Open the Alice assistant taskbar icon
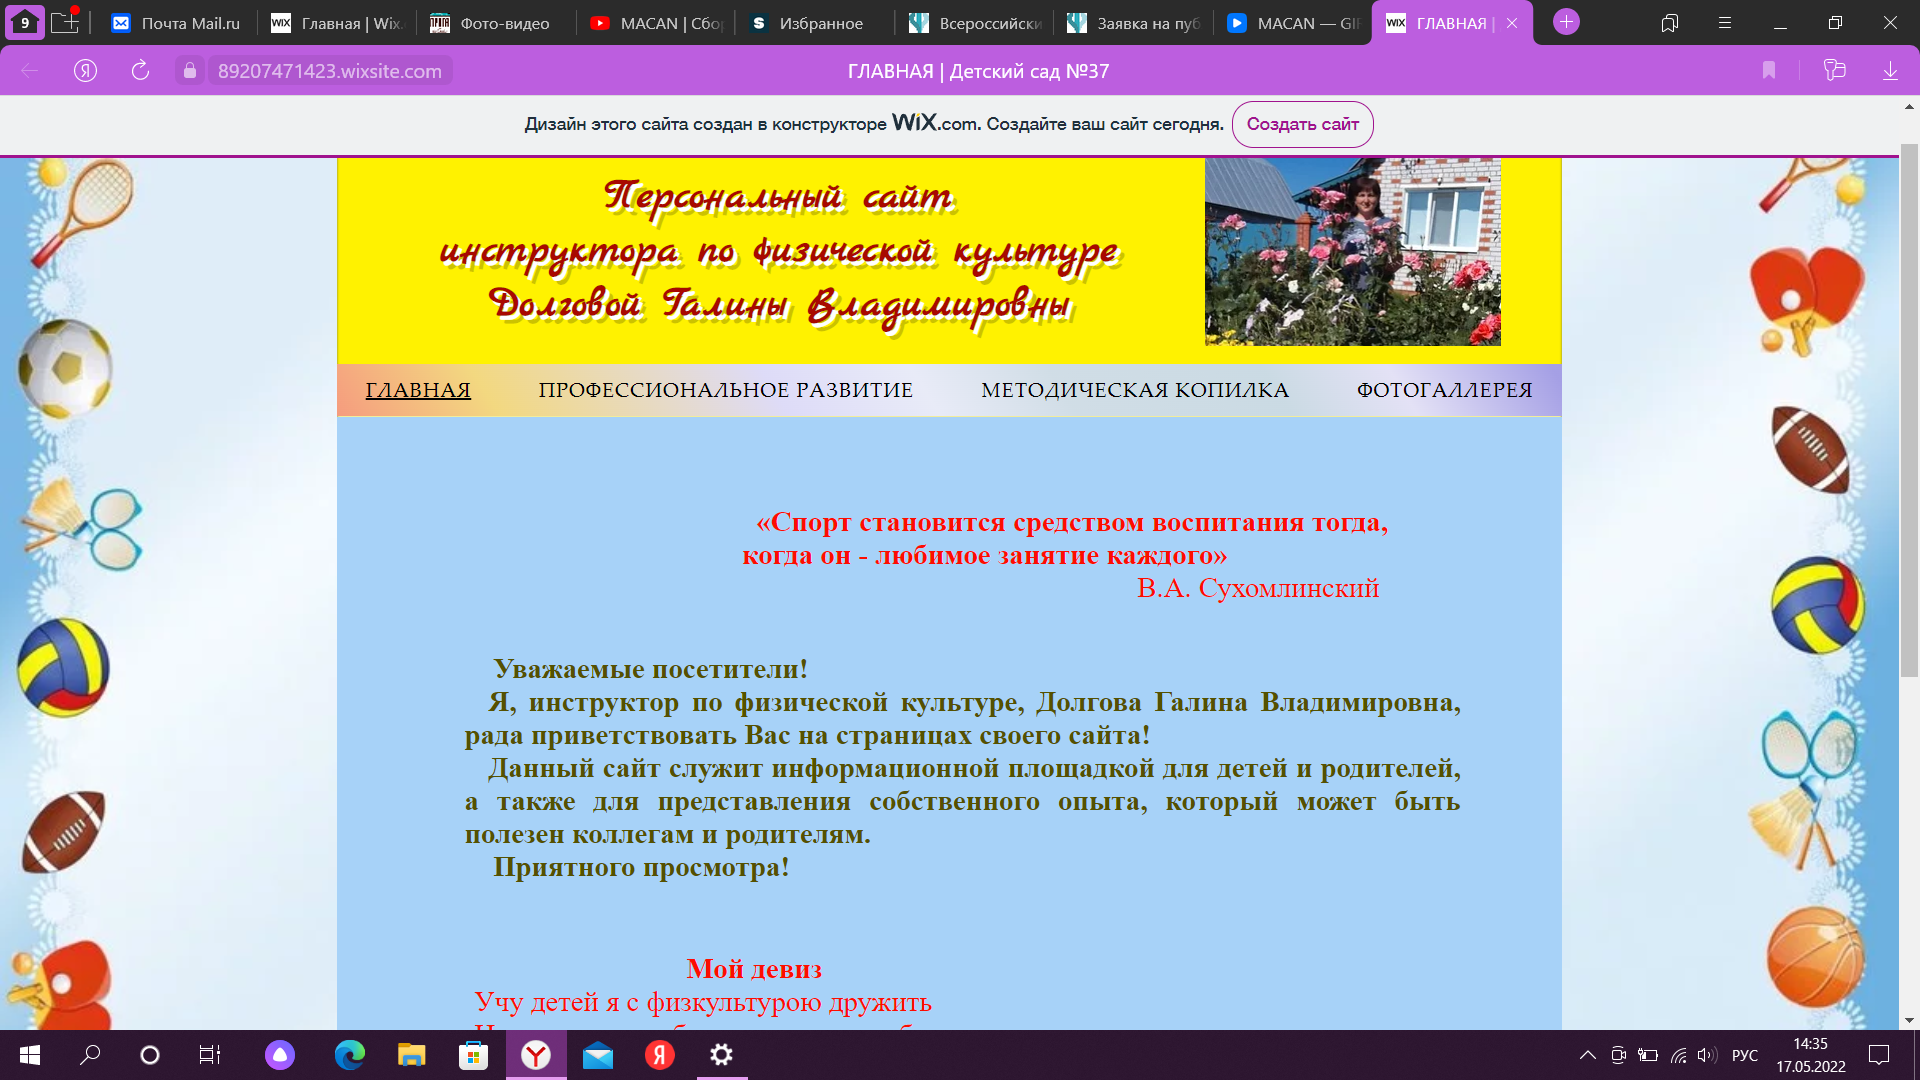 tap(280, 1055)
